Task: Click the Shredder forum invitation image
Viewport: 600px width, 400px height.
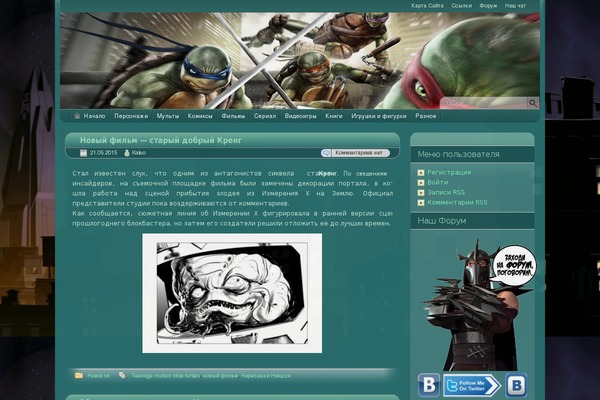Action: pos(479,304)
